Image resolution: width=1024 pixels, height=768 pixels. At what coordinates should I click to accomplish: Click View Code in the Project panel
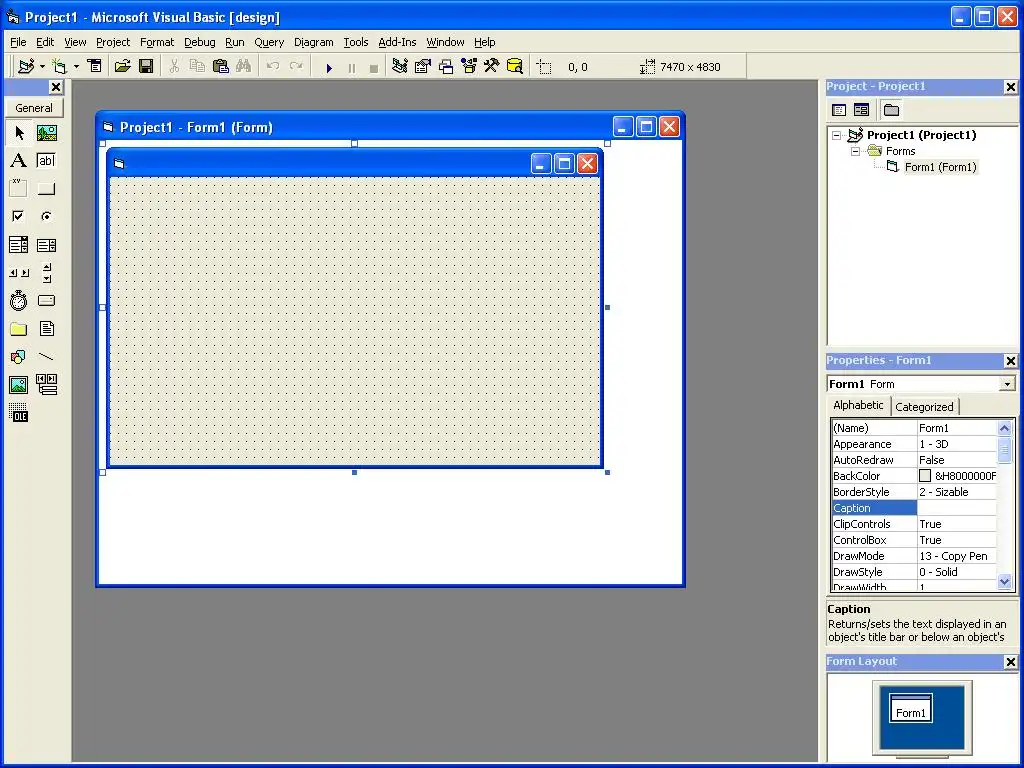[839, 110]
